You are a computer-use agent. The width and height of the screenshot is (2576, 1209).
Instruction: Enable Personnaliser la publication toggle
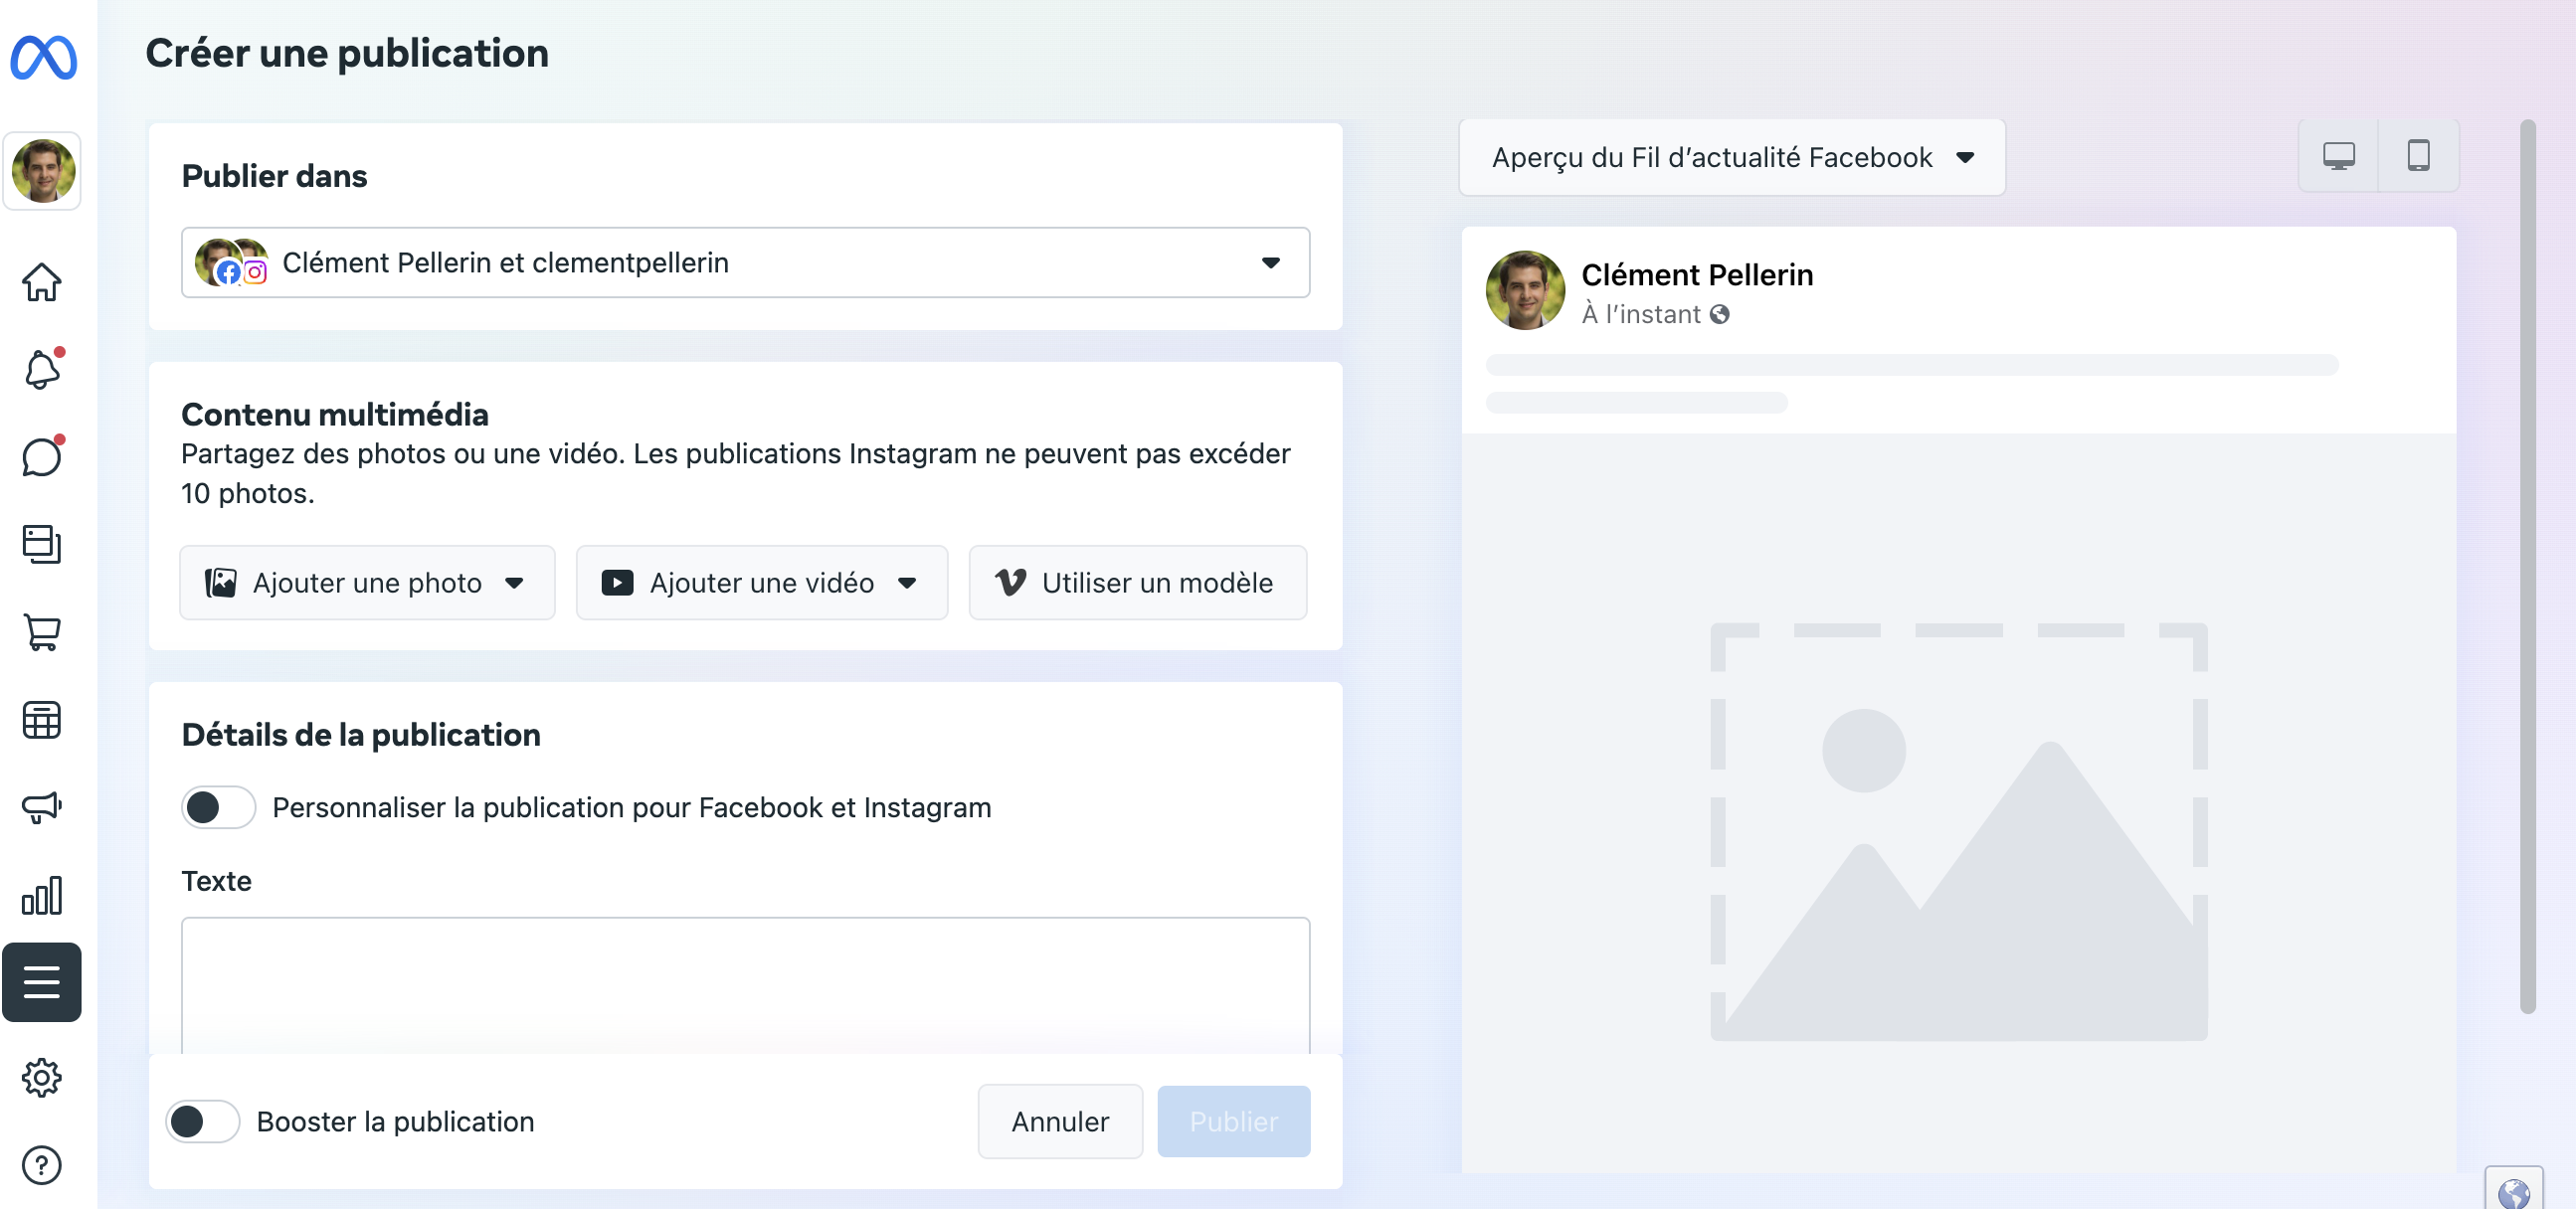pyautogui.click(x=218, y=807)
